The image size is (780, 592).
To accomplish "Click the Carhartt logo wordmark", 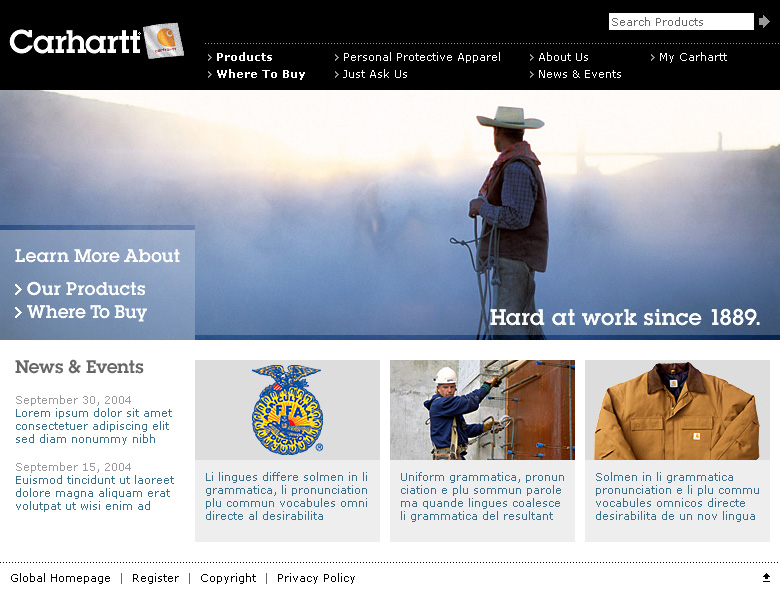I will pyautogui.click(x=76, y=41).
